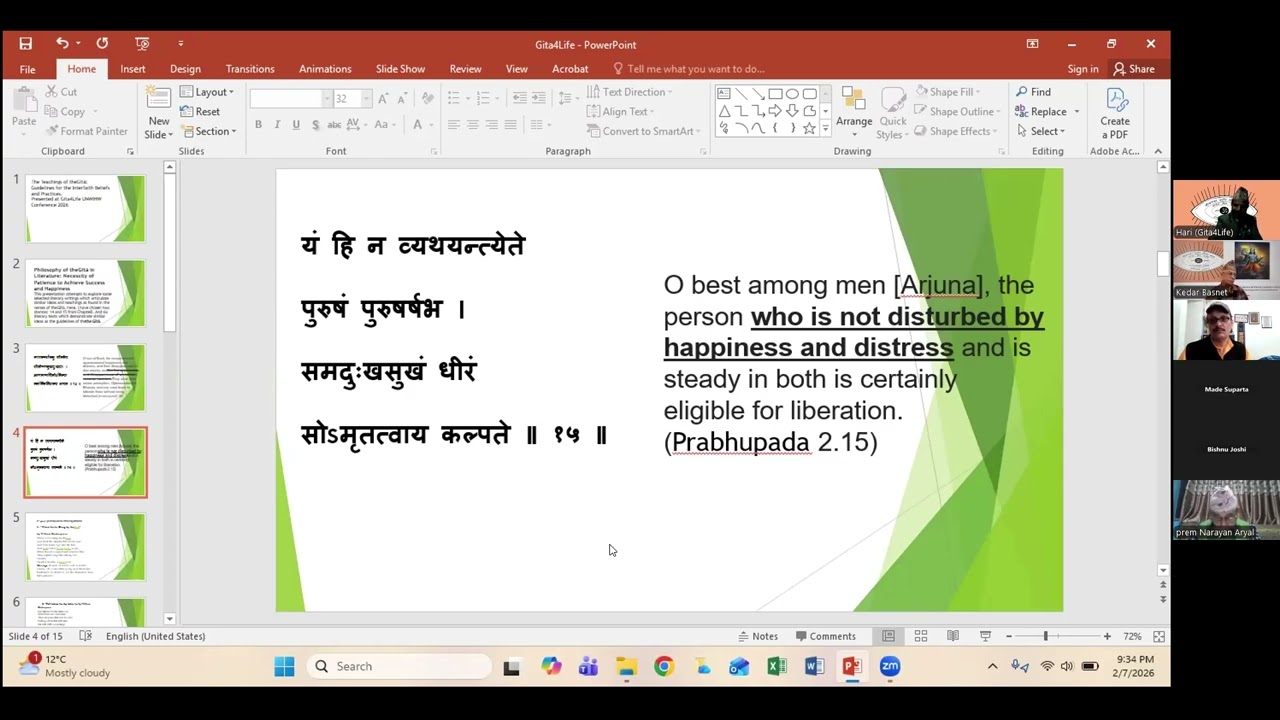
Task: Open the Layout dropdown
Action: point(208,92)
